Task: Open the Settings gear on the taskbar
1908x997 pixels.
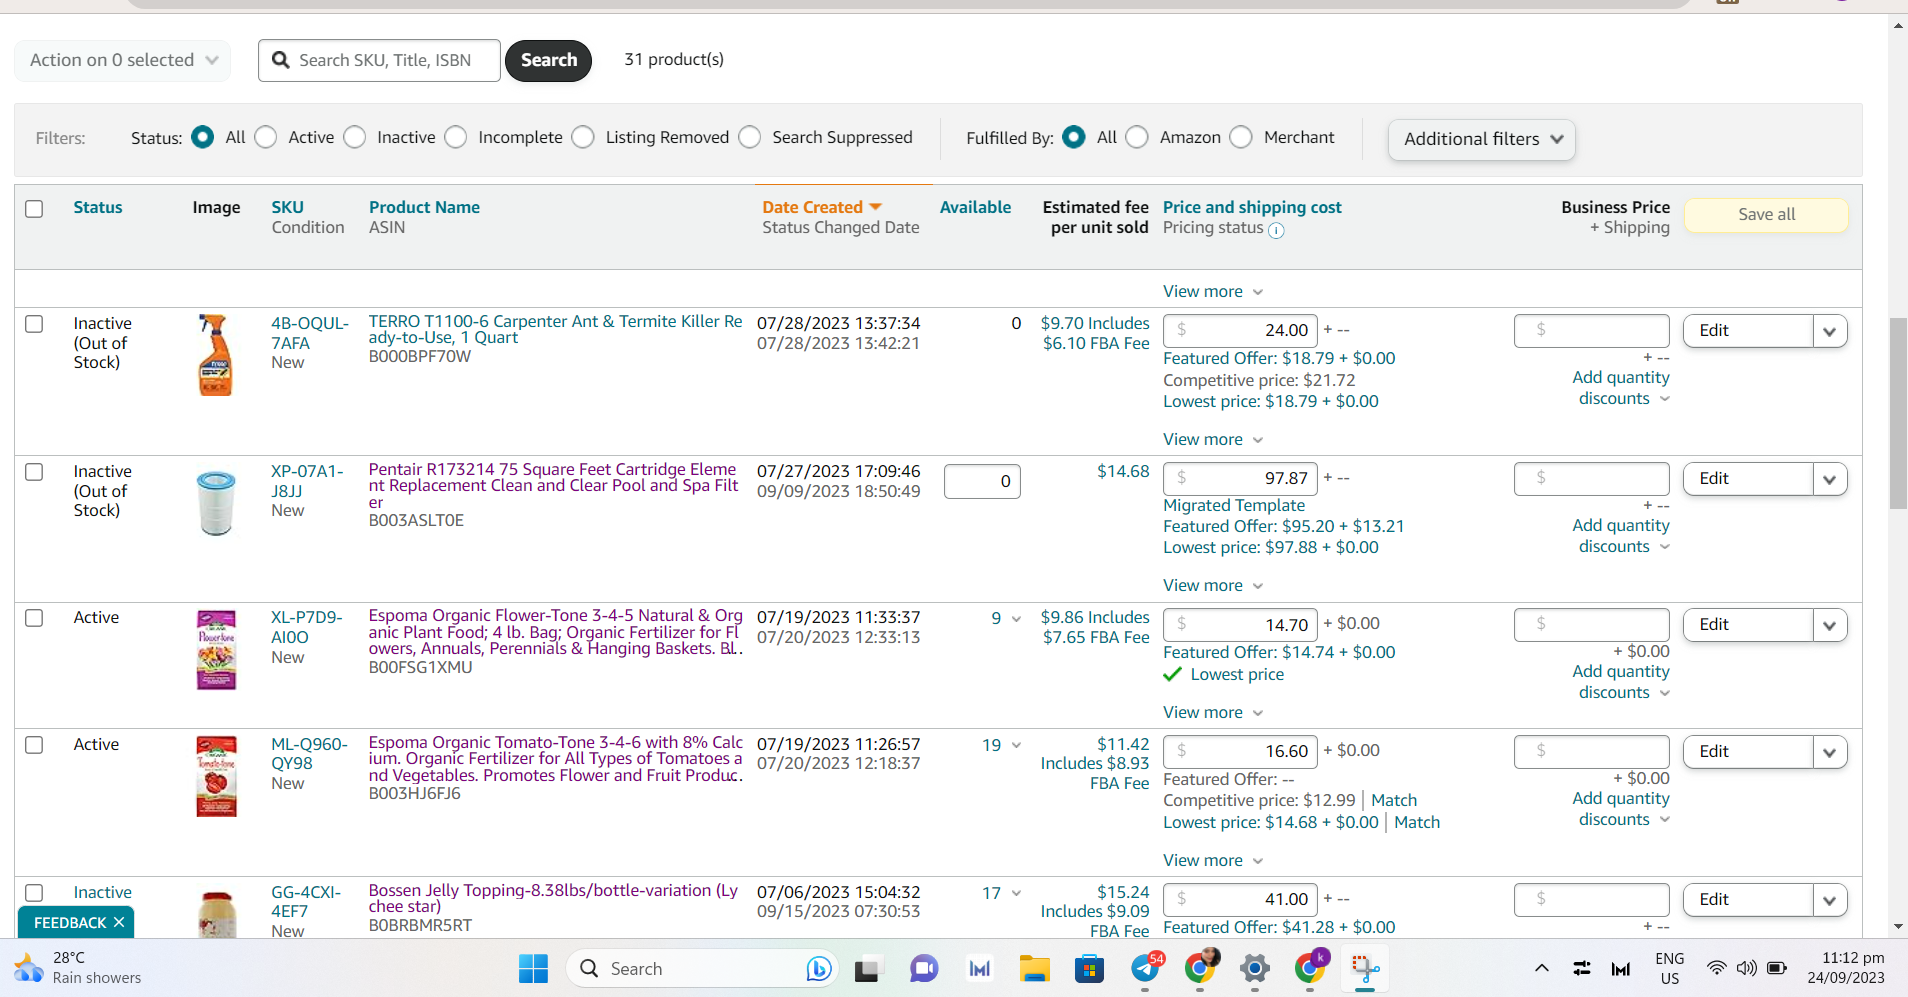Action: 1255,968
